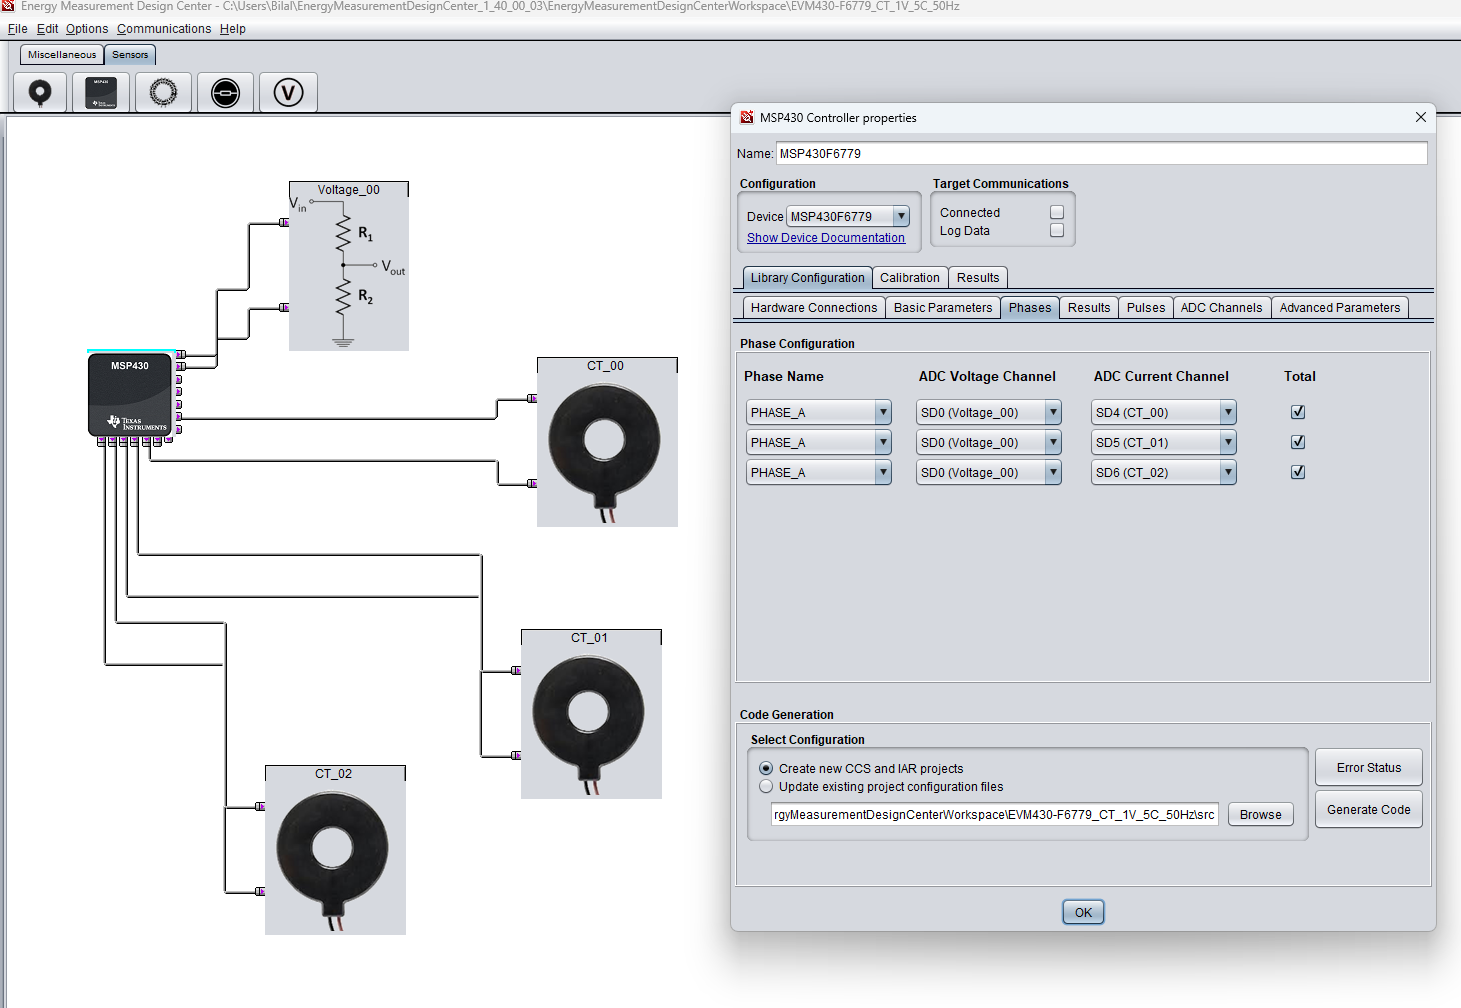Click the project path text field

tap(995, 815)
